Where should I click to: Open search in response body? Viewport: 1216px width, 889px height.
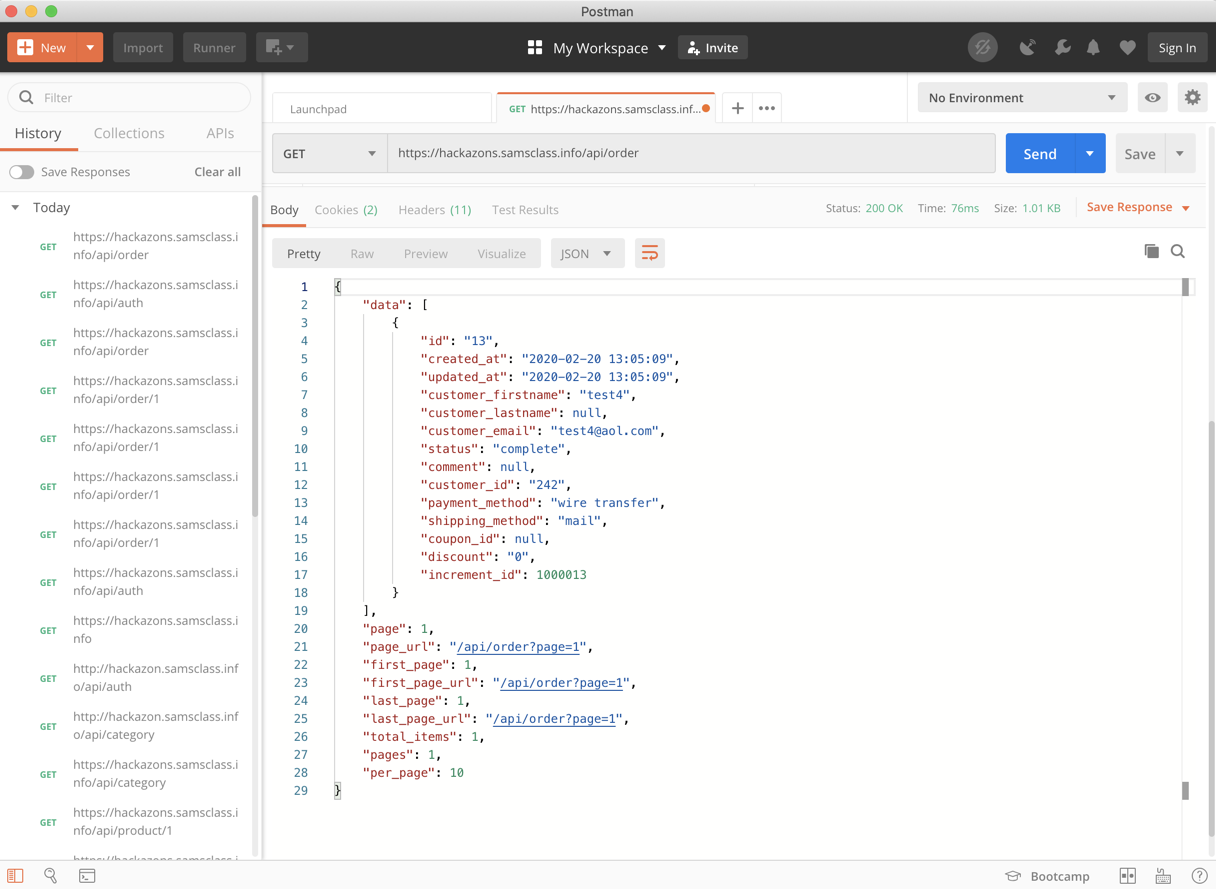coord(1178,252)
